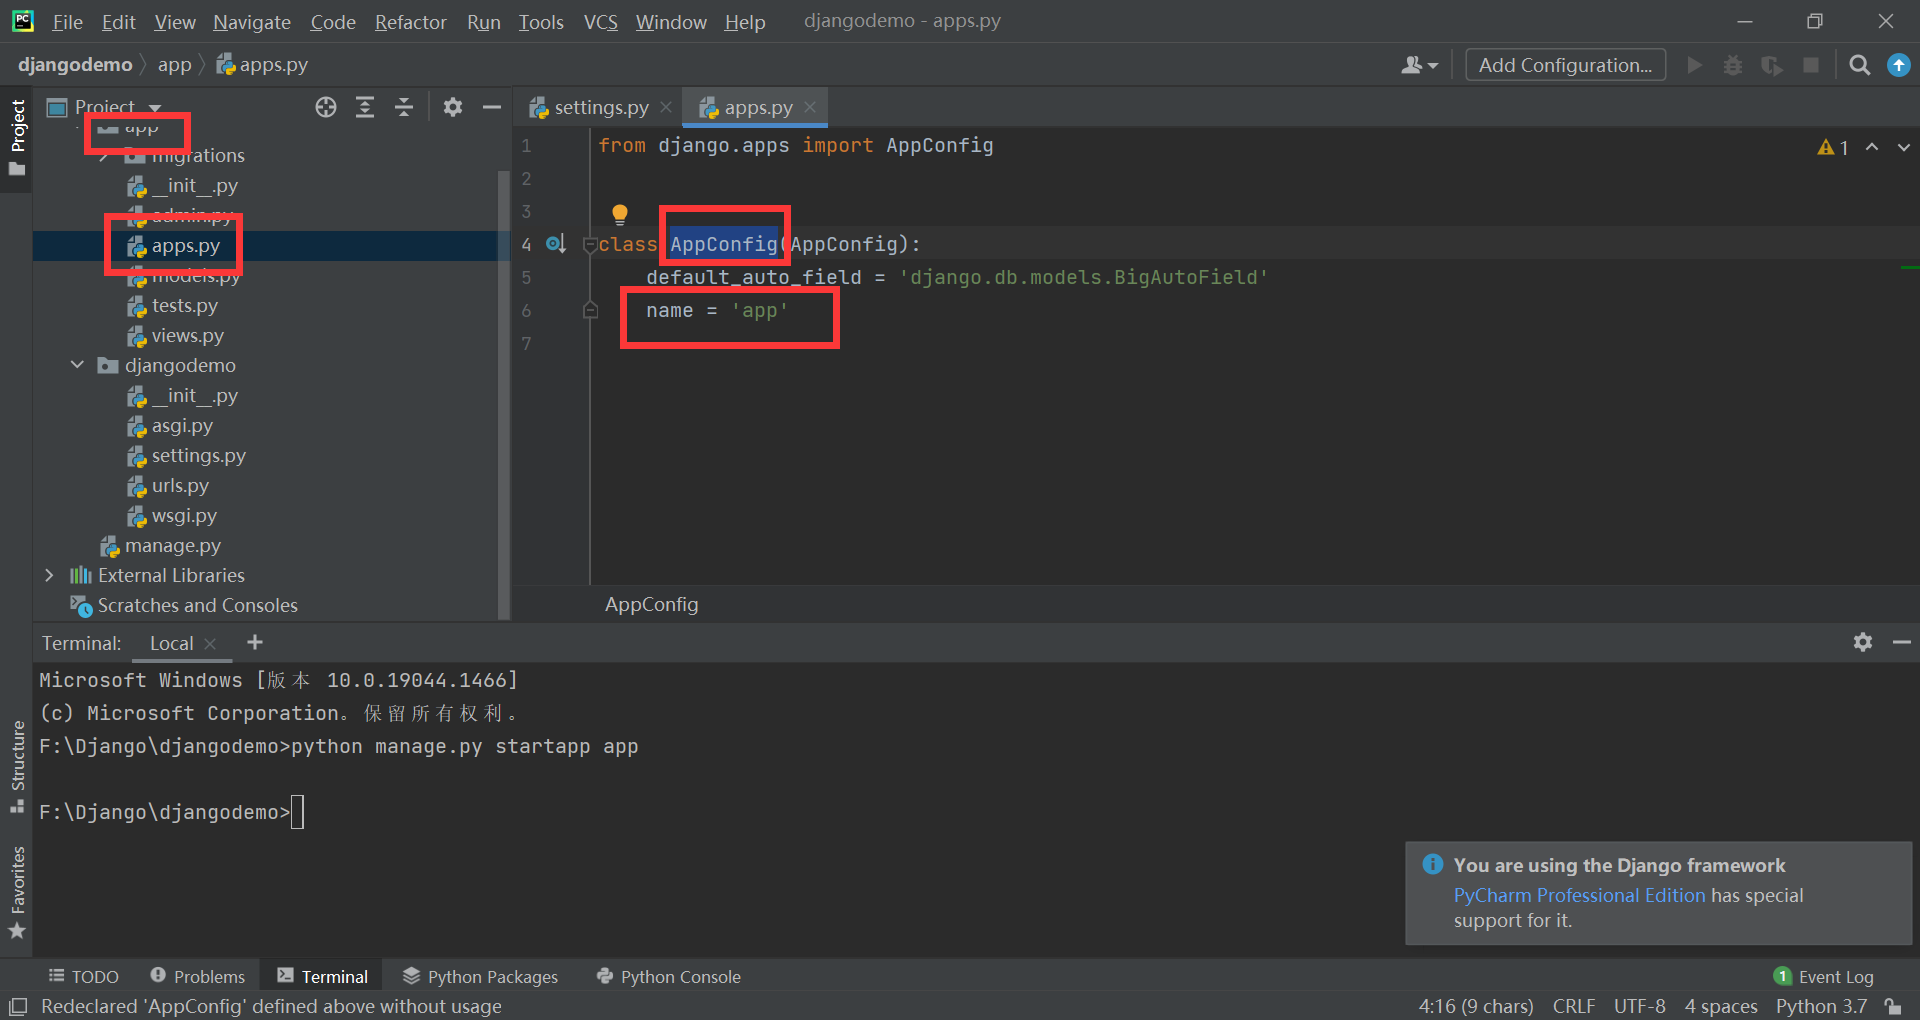This screenshot has height=1020, width=1920.
Task: Click Python 3.7 interpreter in status bar
Action: pos(1821,1007)
